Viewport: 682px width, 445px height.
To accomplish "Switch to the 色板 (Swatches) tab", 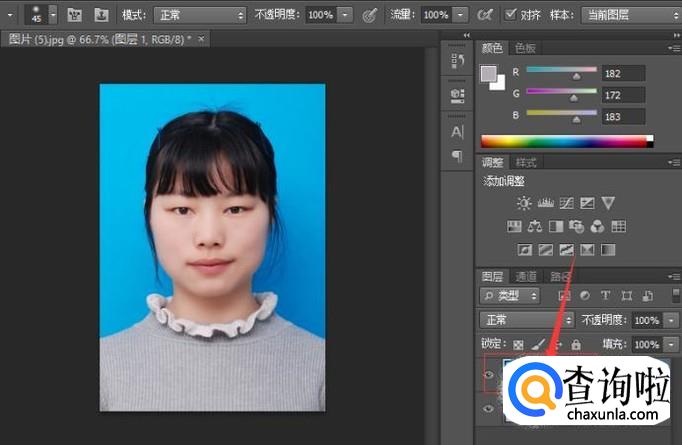I will [x=525, y=48].
